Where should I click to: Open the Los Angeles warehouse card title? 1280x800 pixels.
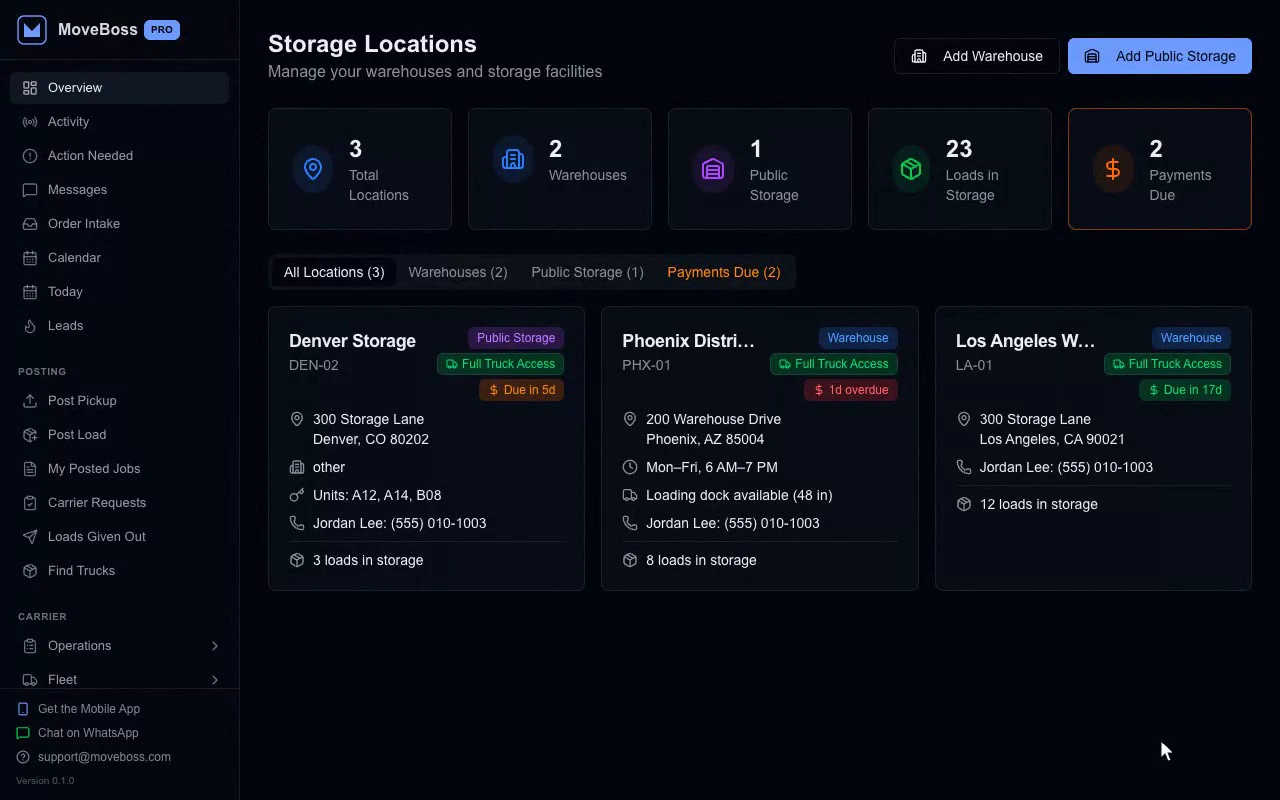click(1026, 341)
